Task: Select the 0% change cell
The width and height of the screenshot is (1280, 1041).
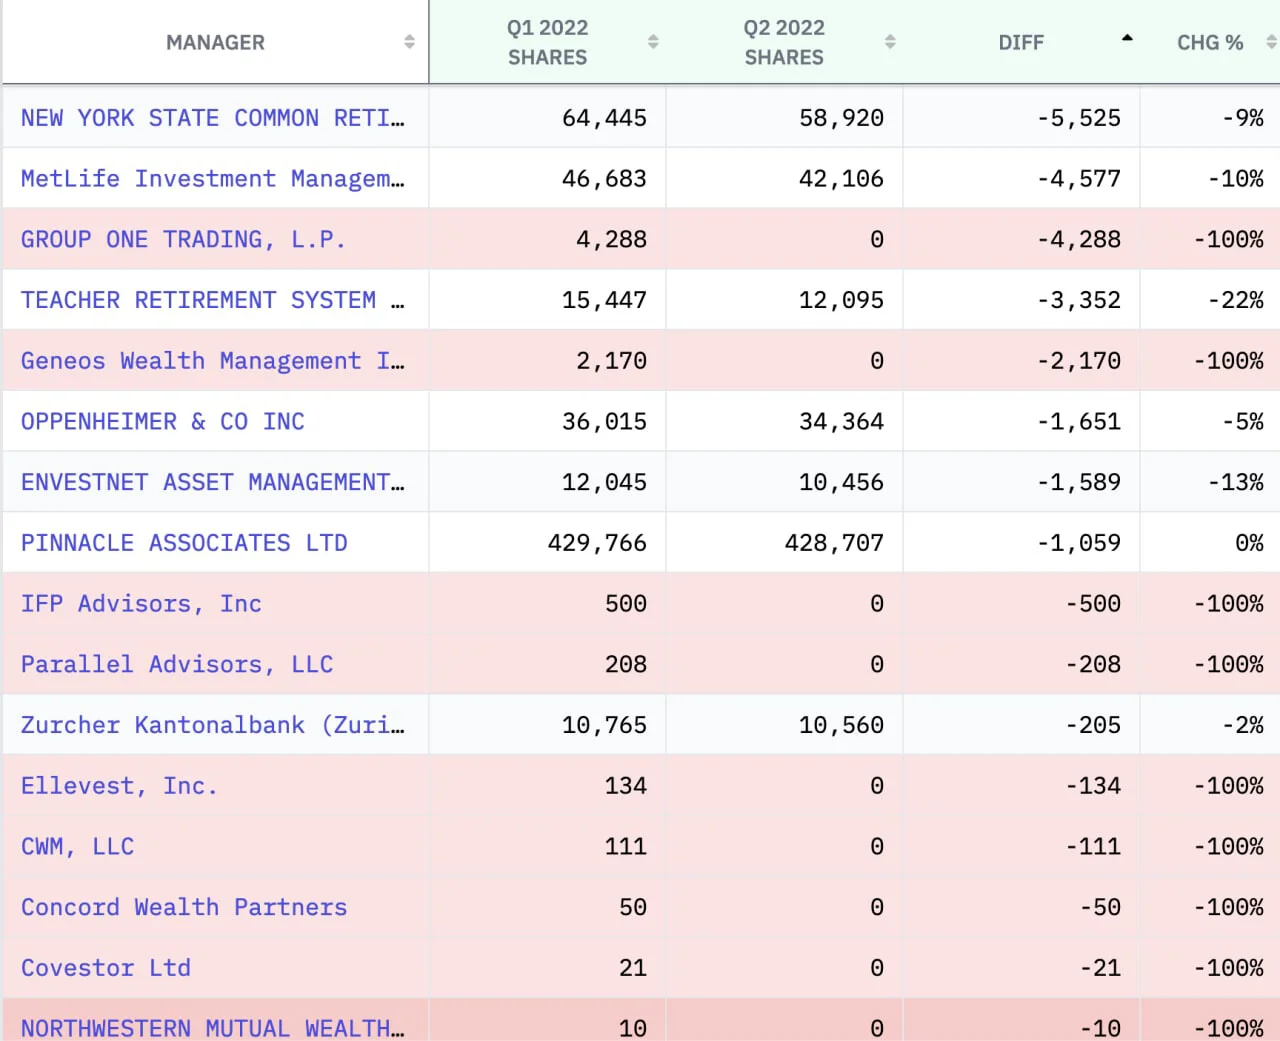Action: (1250, 543)
